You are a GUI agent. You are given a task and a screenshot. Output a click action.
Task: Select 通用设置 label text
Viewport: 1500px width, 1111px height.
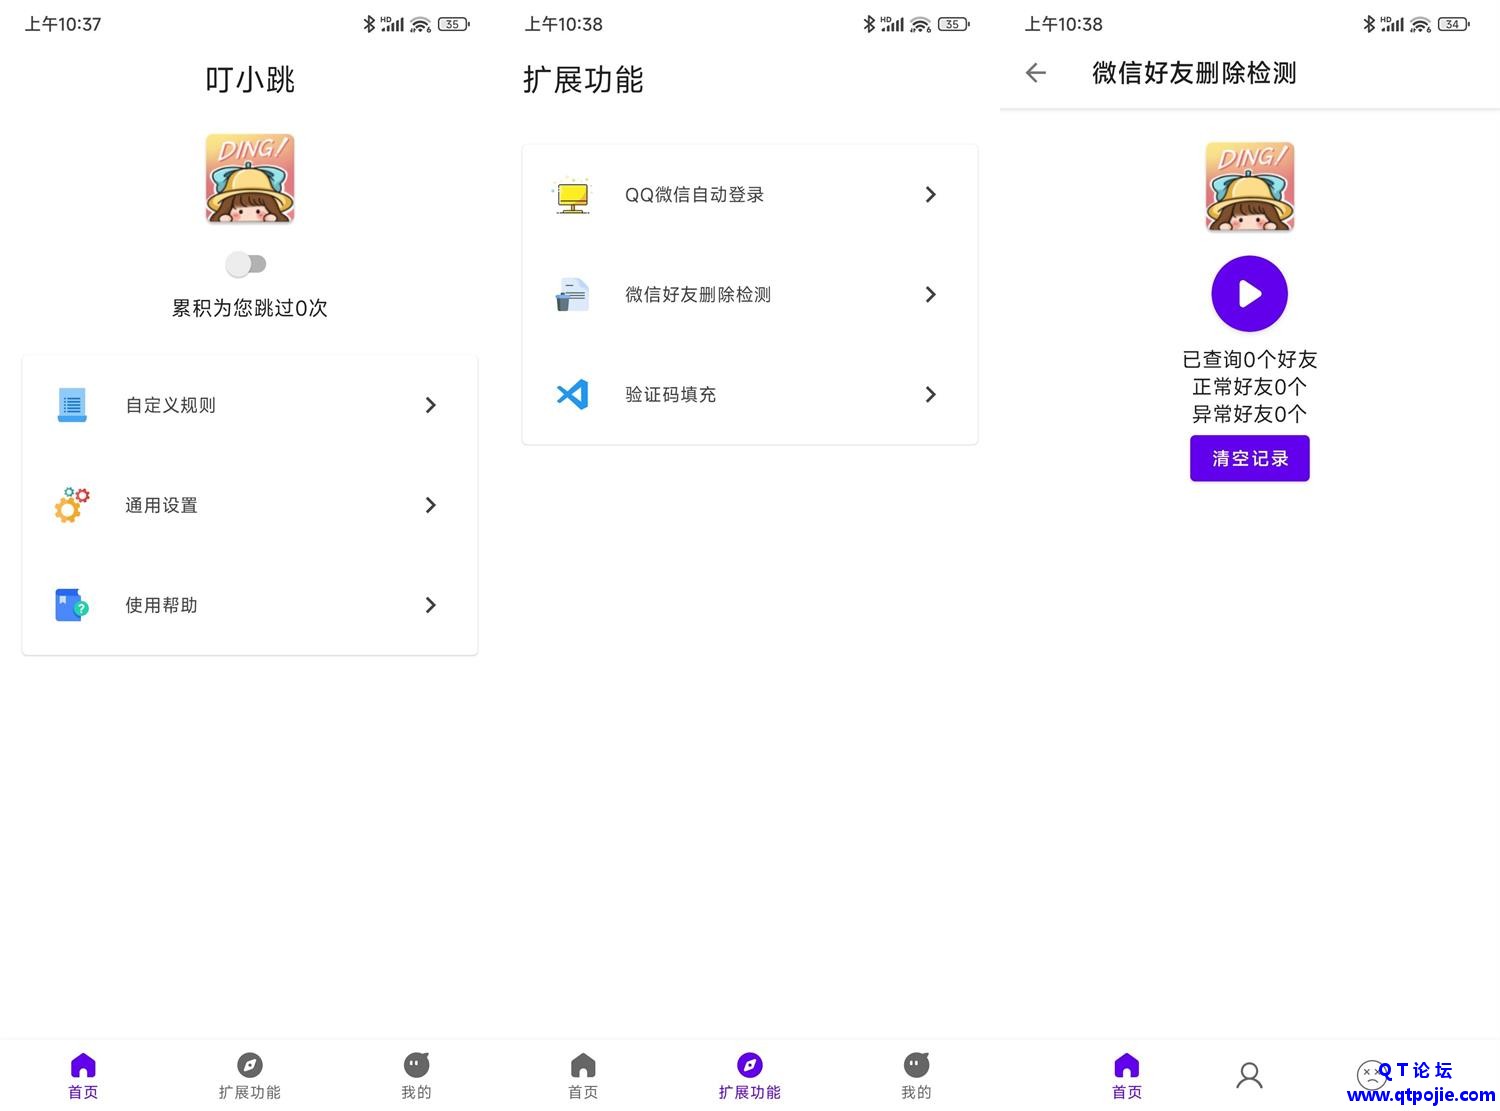(161, 505)
